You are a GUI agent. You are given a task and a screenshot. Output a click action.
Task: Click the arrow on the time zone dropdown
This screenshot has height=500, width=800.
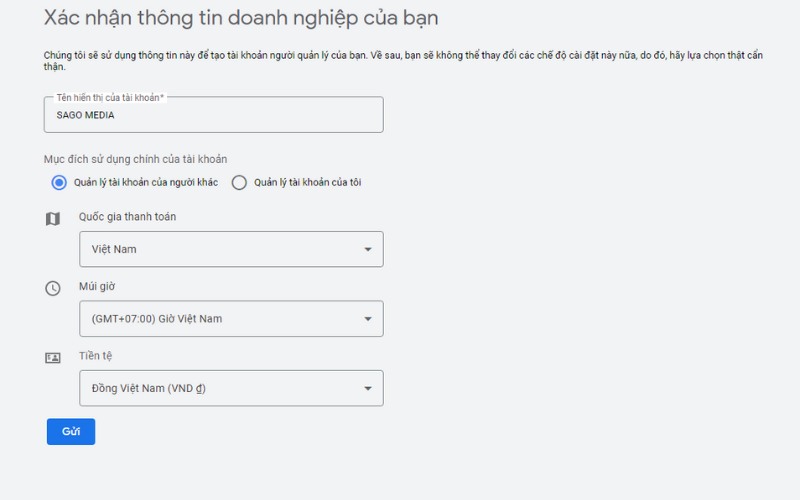click(367, 319)
